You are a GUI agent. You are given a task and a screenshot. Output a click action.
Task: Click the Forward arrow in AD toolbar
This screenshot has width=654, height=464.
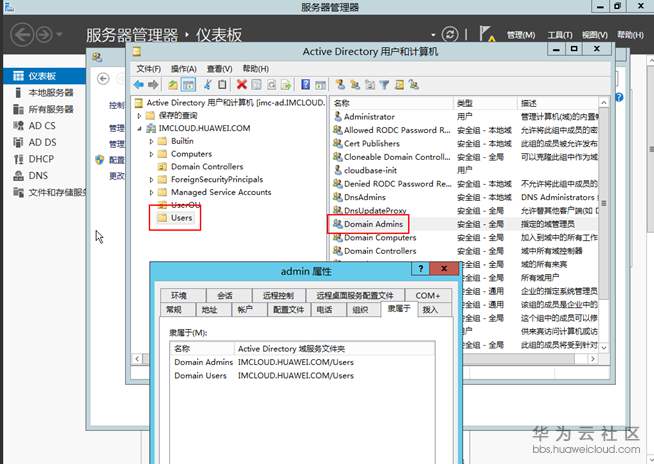pos(153,85)
